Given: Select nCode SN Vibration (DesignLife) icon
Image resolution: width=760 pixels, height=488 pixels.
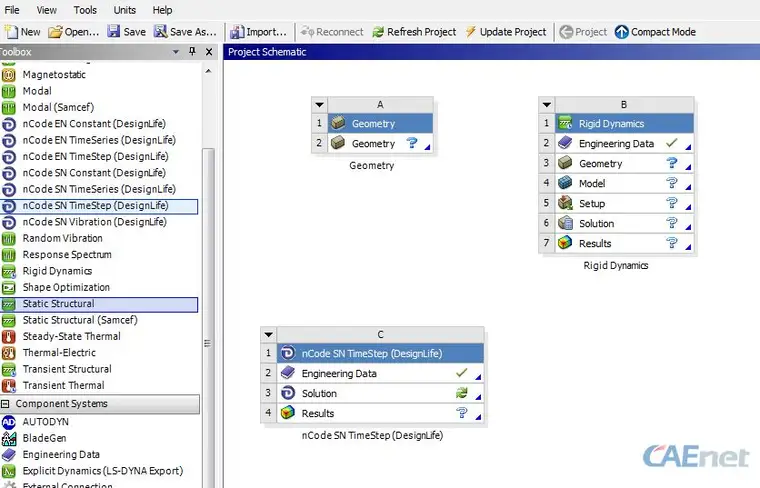Looking at the screenshot, I should point(9,222).
